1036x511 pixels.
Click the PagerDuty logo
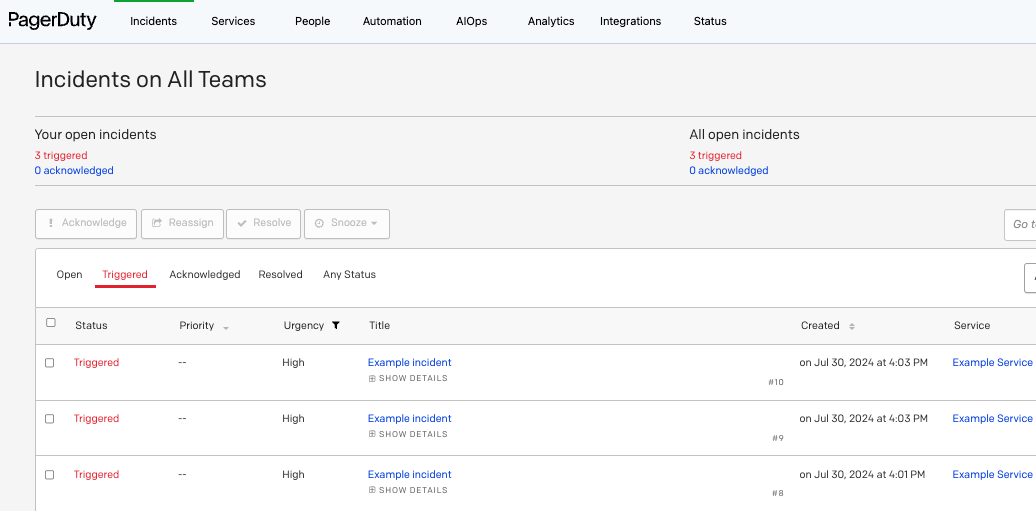[52, 20]
